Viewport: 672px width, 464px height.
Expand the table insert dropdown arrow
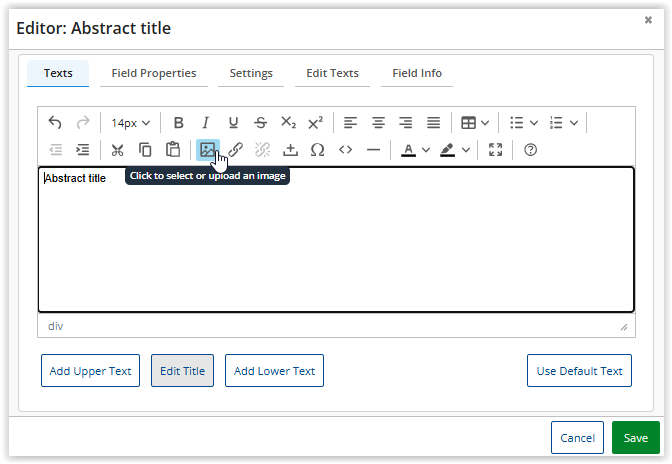(x=485, y=123)
